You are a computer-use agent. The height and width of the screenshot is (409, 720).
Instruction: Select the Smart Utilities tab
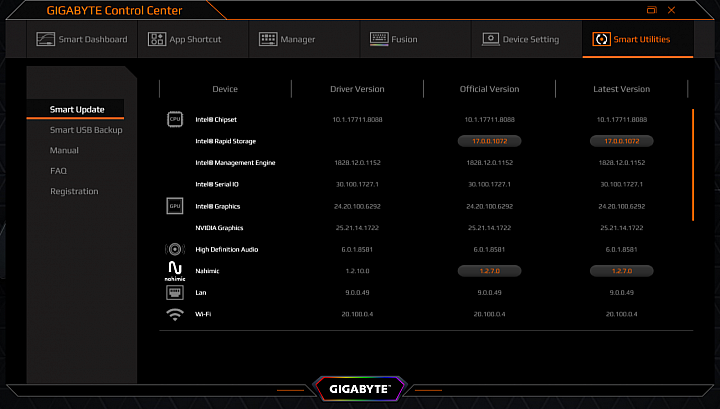pos(638,39)
